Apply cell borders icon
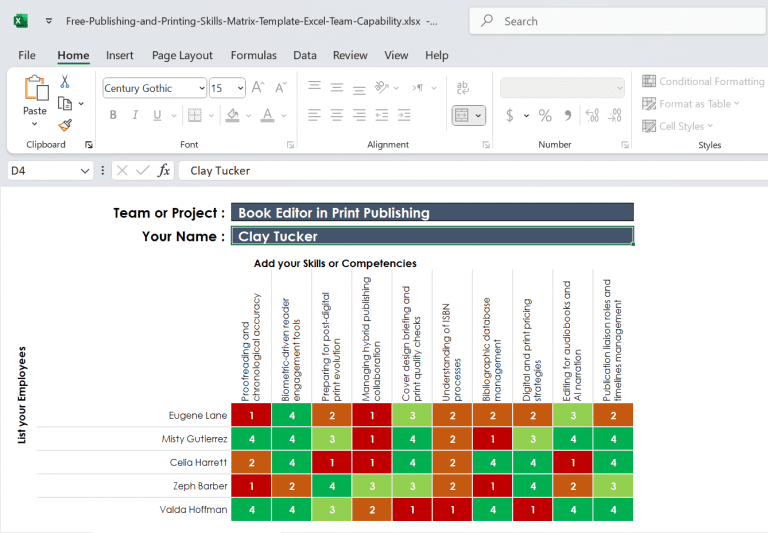Viewport: 768px width, 533px height. 194,115
